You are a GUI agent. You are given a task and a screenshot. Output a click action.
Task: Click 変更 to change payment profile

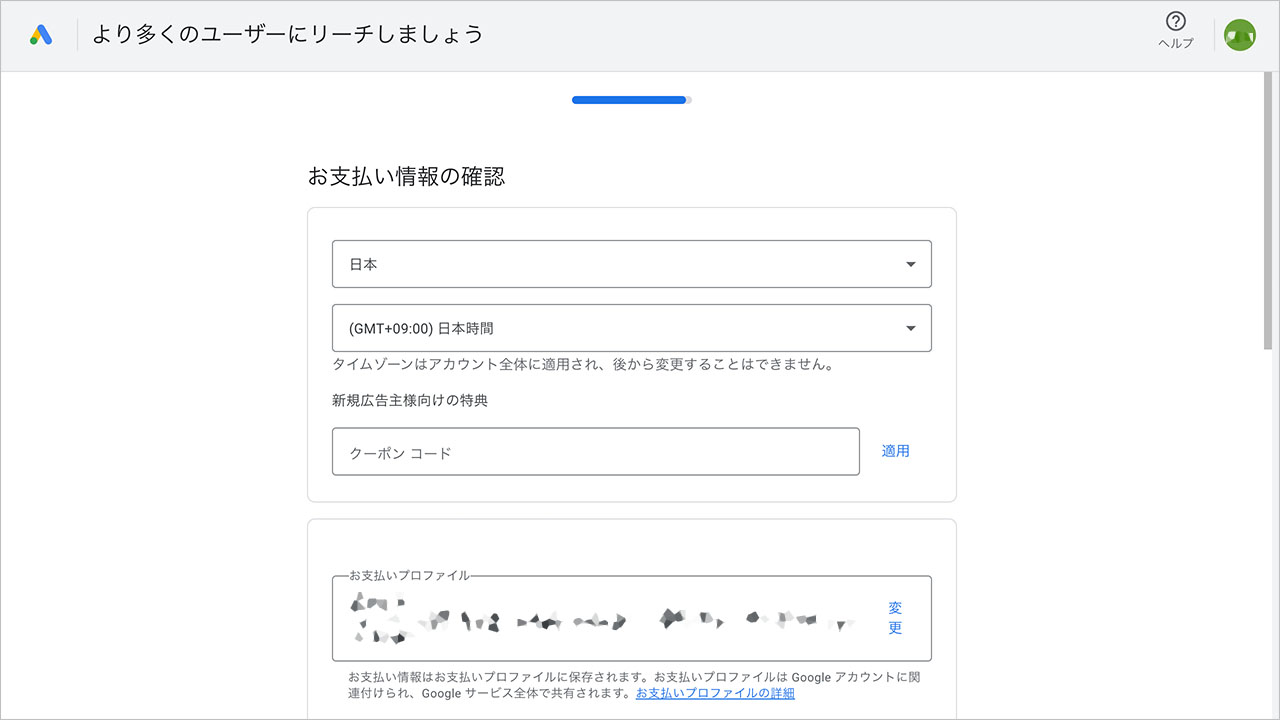pyautogui.click(x=894, y=617)
